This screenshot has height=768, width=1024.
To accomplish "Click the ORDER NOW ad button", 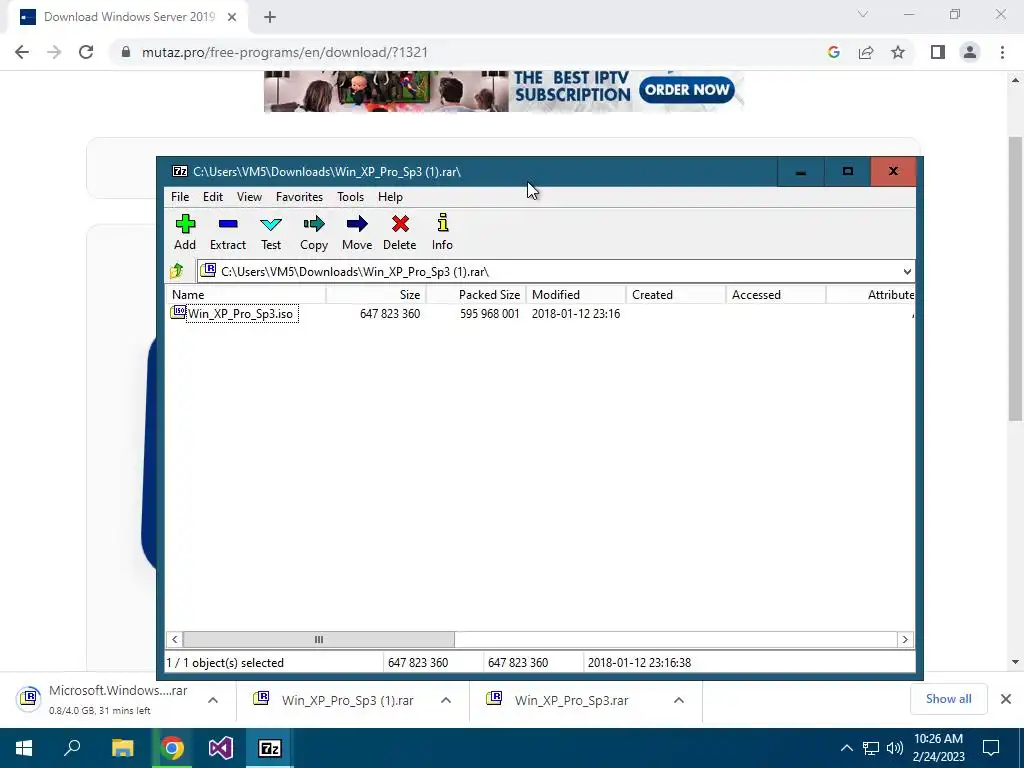I will pyautogui.click(x=686, y=89).
